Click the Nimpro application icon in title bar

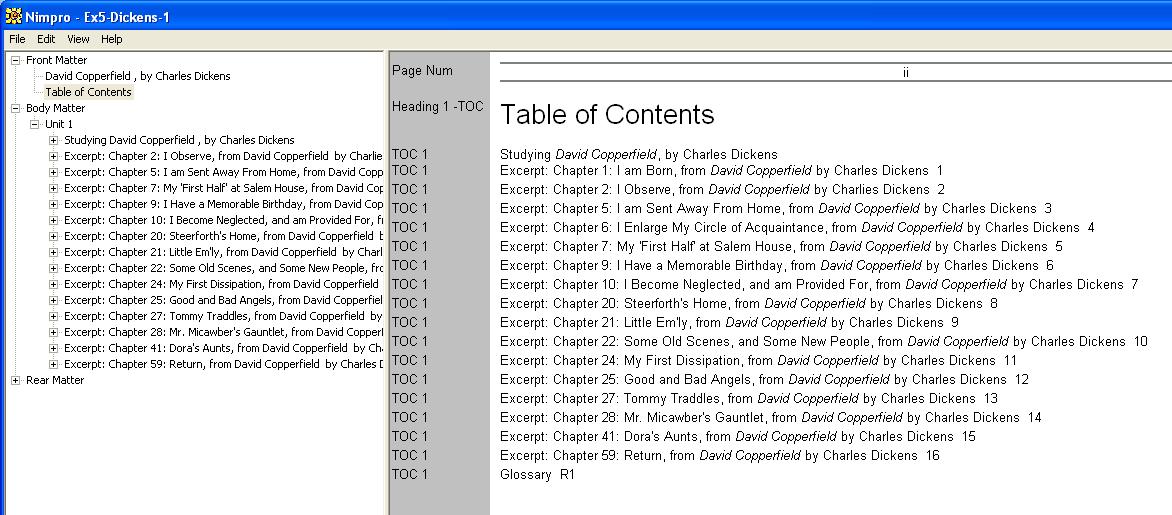(13, 16)
